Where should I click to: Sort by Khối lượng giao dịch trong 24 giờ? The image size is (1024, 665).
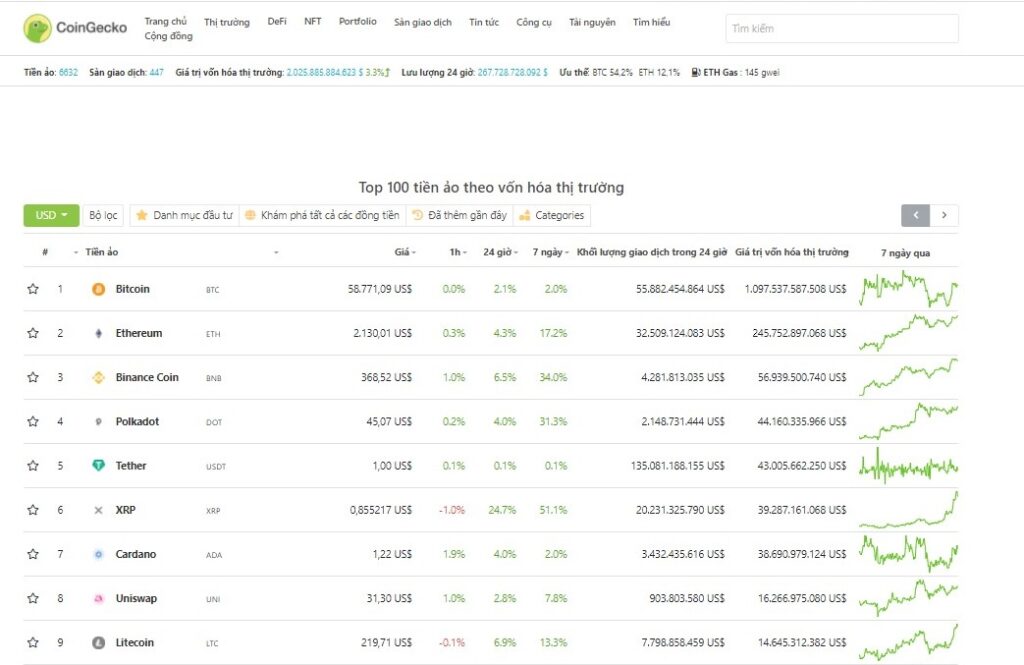point(652,252)
